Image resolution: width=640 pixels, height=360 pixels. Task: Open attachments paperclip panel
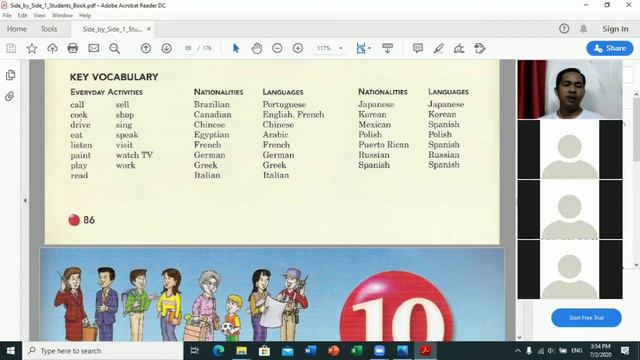click(9, 96)
